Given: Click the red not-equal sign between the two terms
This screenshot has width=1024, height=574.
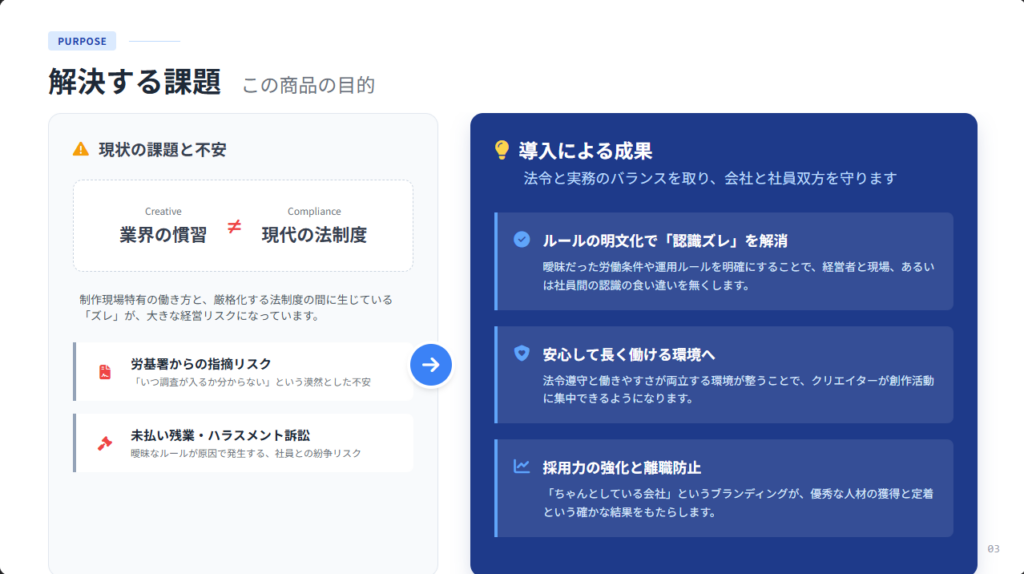Looking at the screenshot, I should click(234, 227).
